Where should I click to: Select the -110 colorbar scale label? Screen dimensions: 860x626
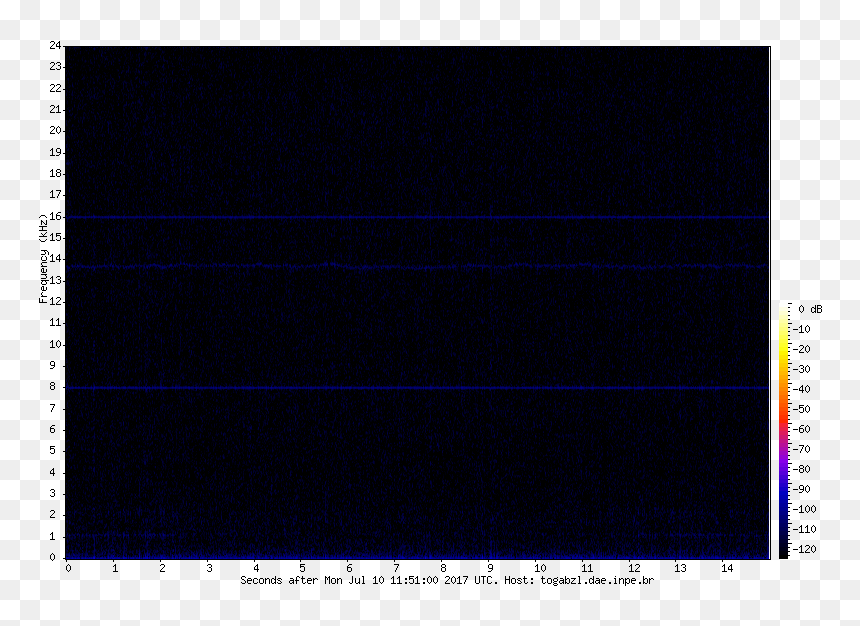click(805, 529)
